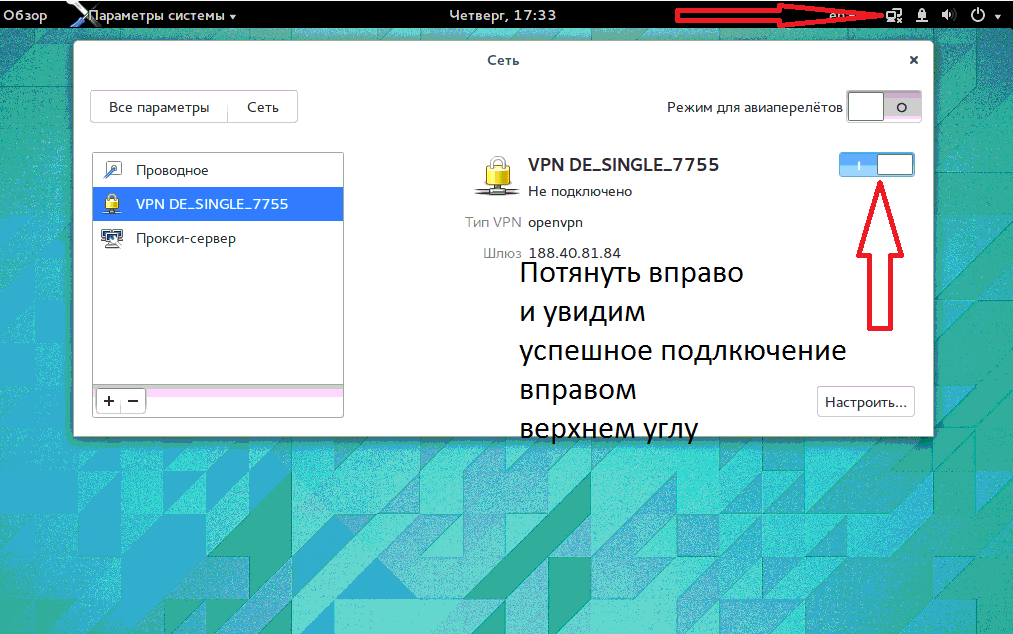Viewport: 1013px width, 634px height.
Task: Remove selected connection with minus button
Action: (132, 401)
